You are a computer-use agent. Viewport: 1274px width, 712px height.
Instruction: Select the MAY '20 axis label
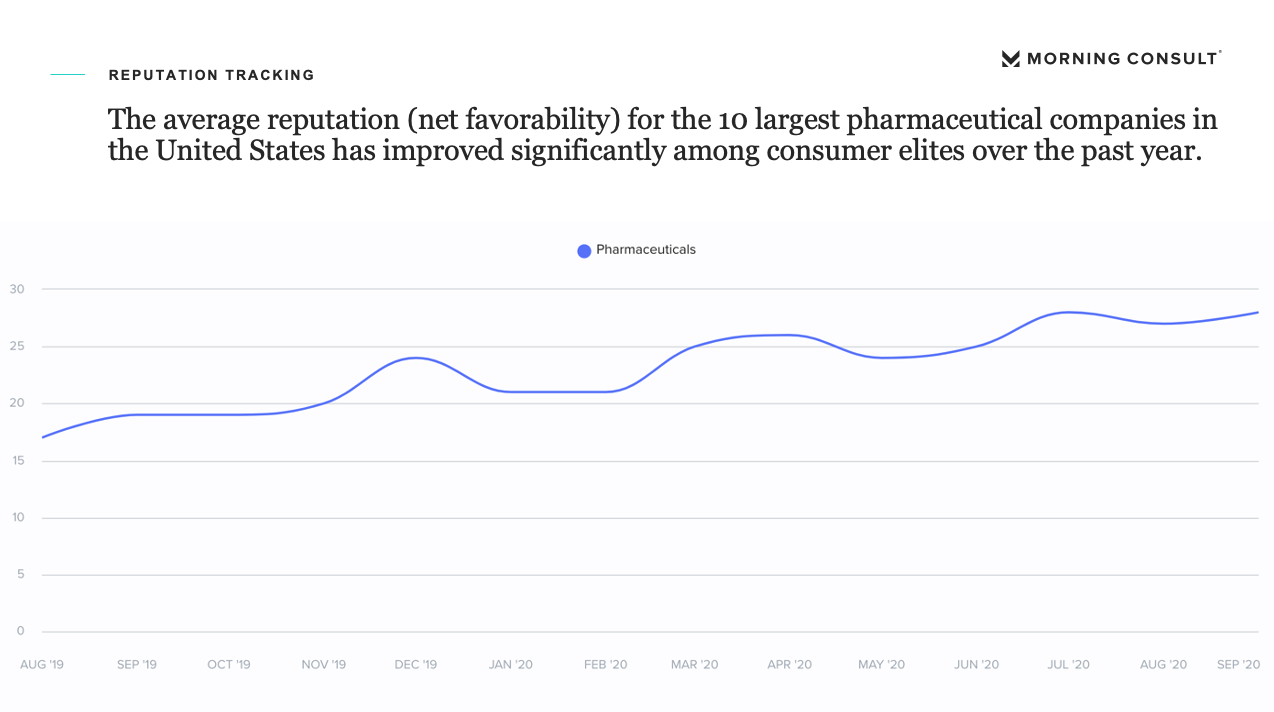click(881, 665)
